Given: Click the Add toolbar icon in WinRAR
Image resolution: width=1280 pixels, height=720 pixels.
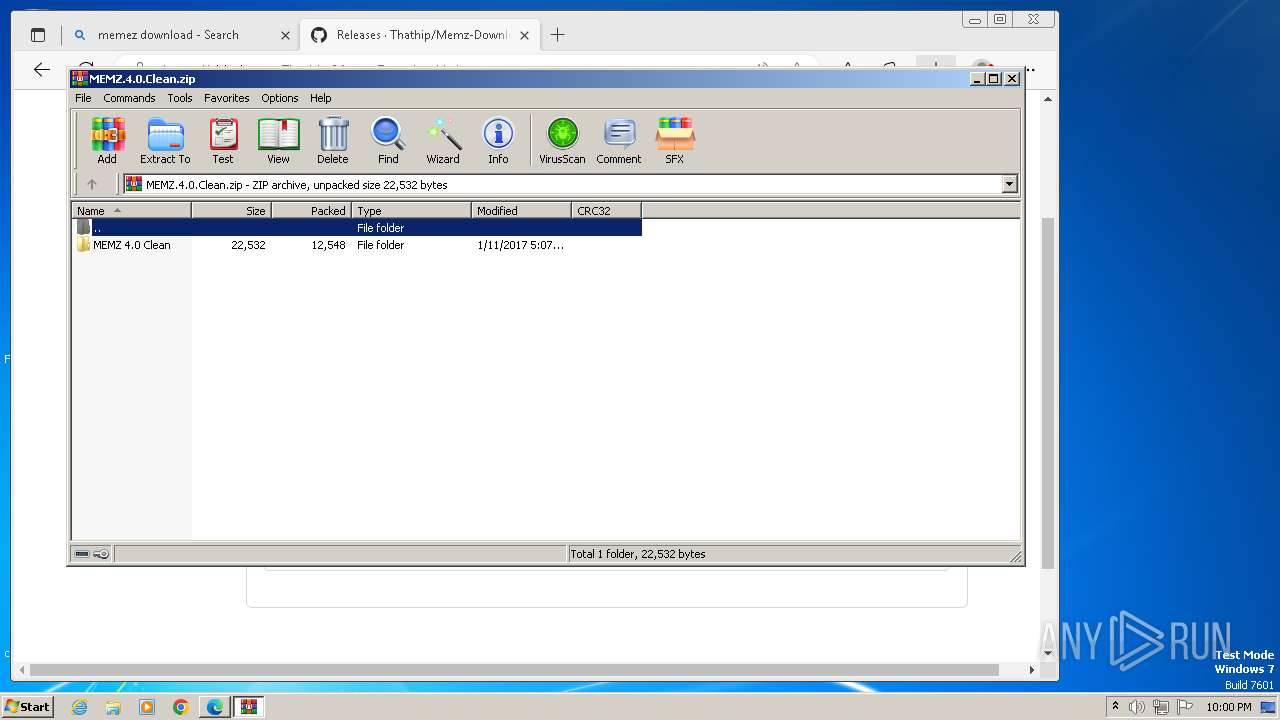Looking at the screenshot, I should pos(107,140).
